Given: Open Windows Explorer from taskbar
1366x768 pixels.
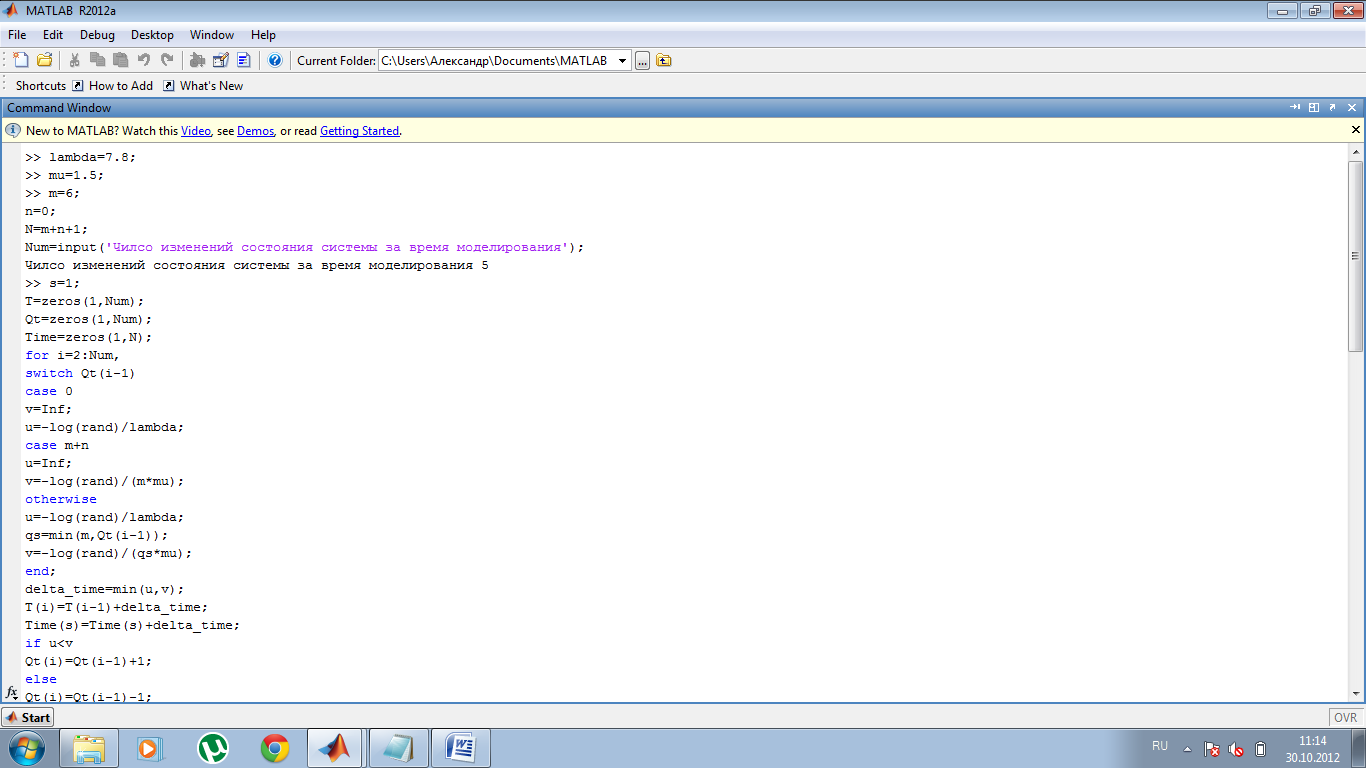Looking at the screenshot, I should 89,748.
